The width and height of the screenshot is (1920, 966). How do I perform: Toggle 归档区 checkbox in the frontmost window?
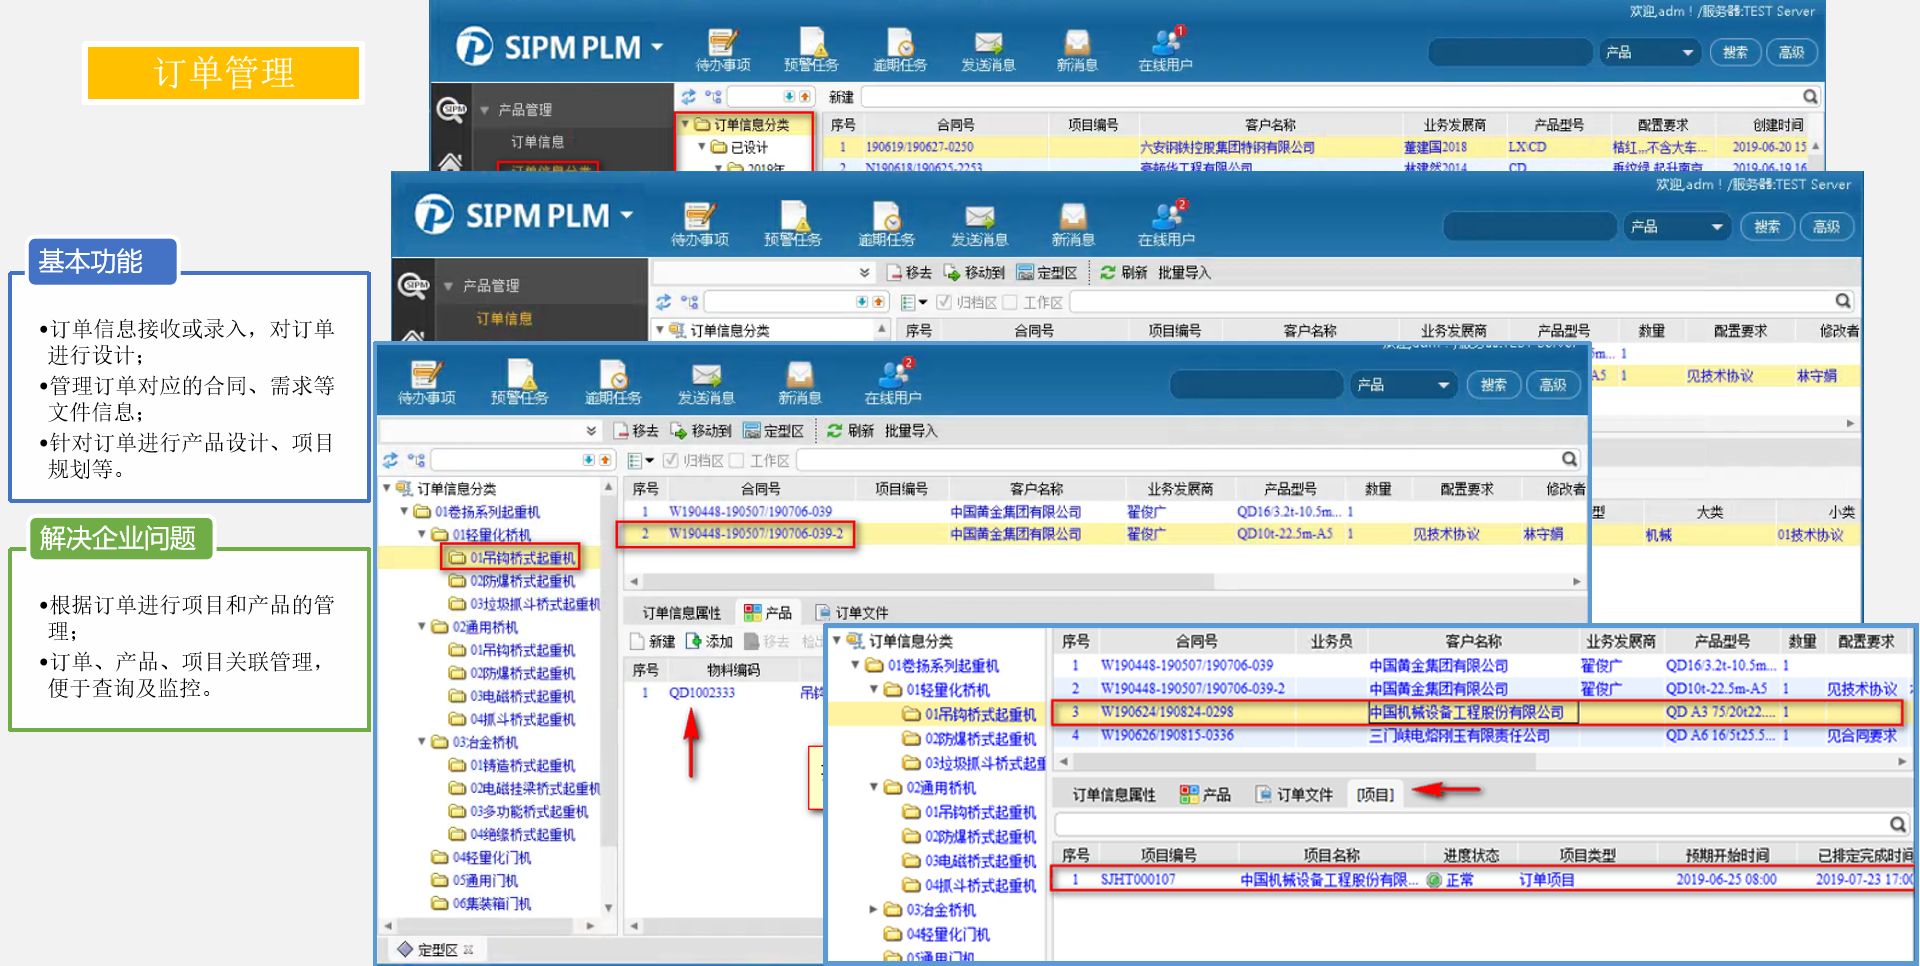(x=671, y=460)
